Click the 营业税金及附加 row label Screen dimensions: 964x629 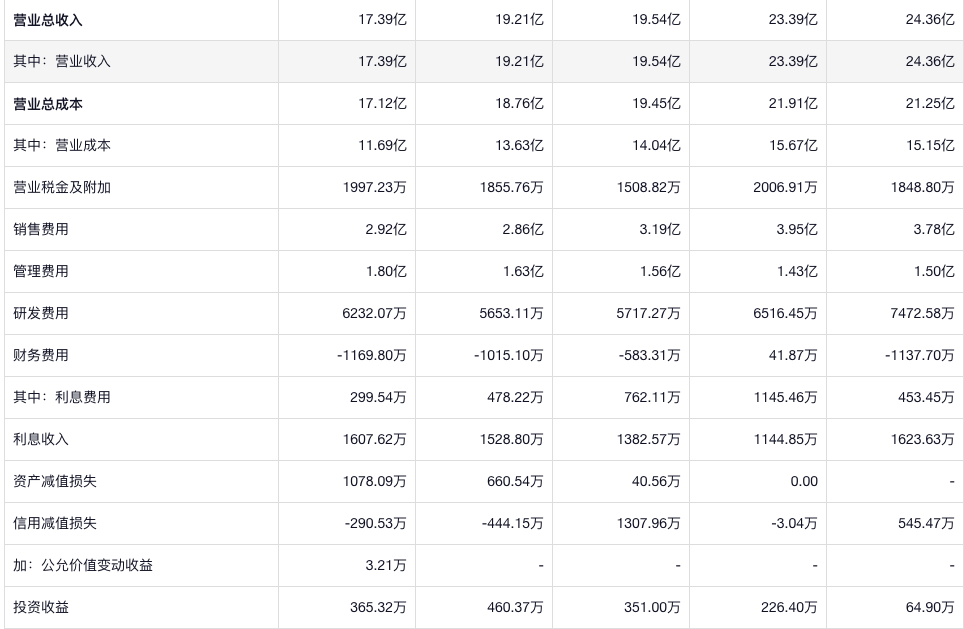(62, 188)
